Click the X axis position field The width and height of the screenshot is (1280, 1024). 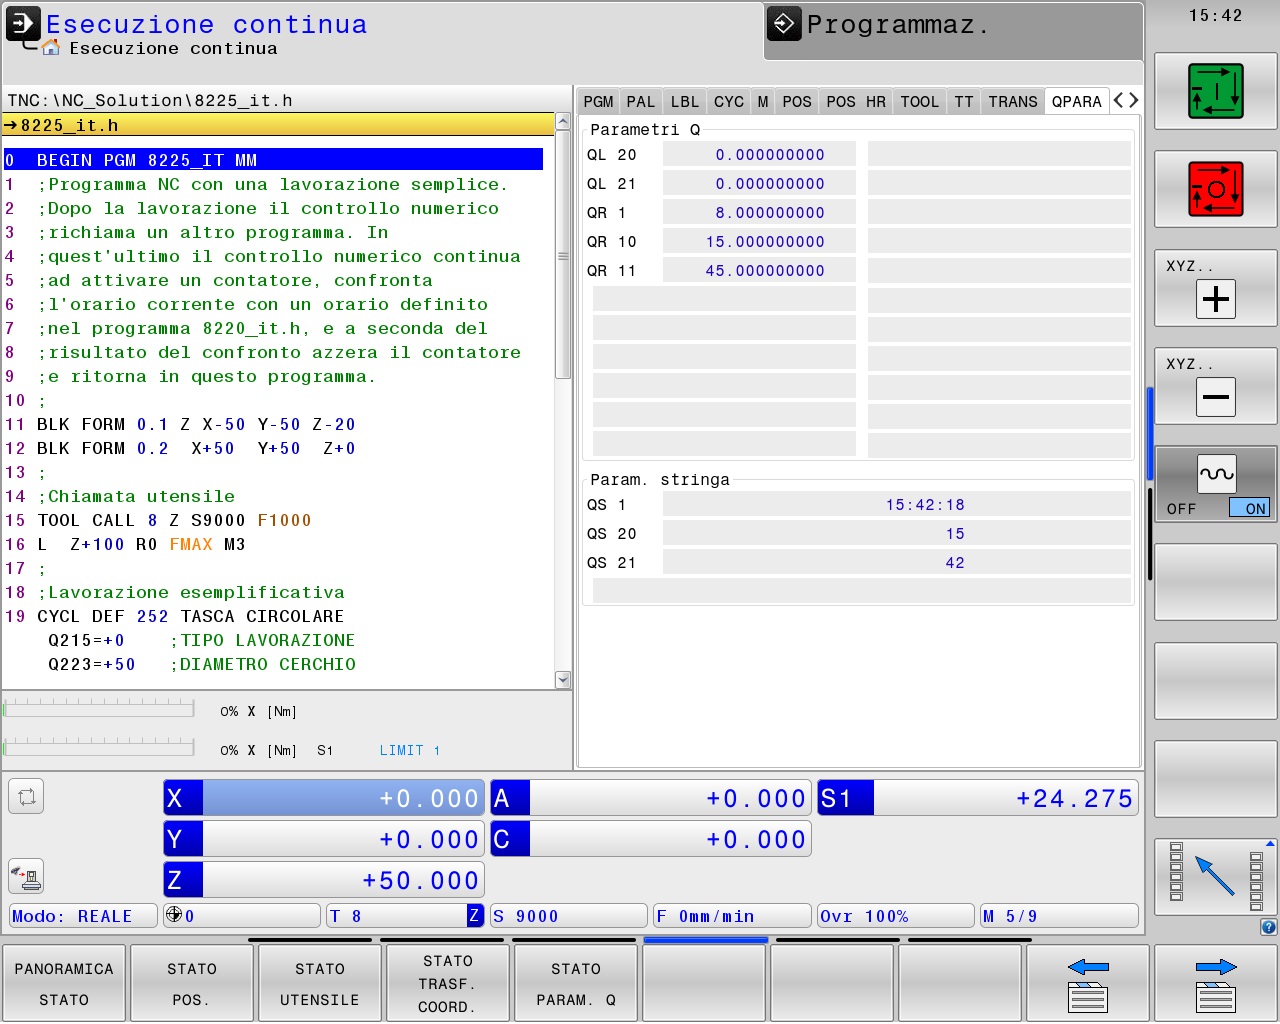(x=324, y=798)
